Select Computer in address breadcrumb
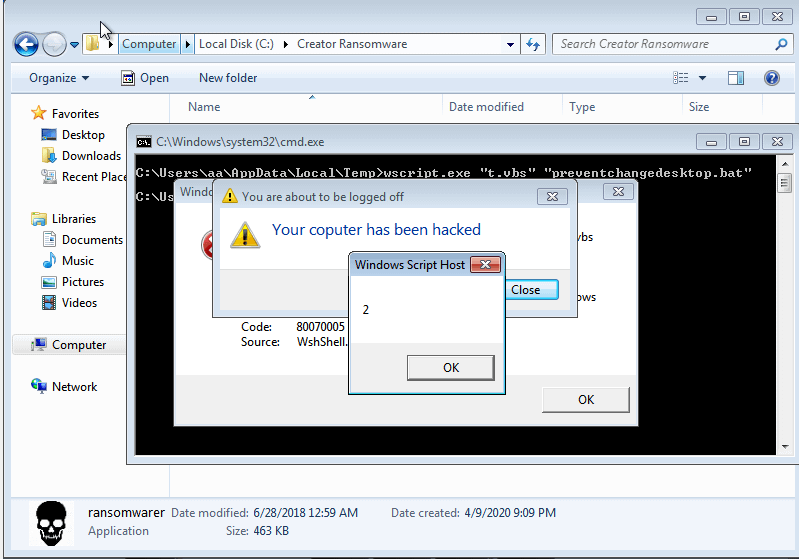The image size is (799, 559). click(x=149, y=44)
